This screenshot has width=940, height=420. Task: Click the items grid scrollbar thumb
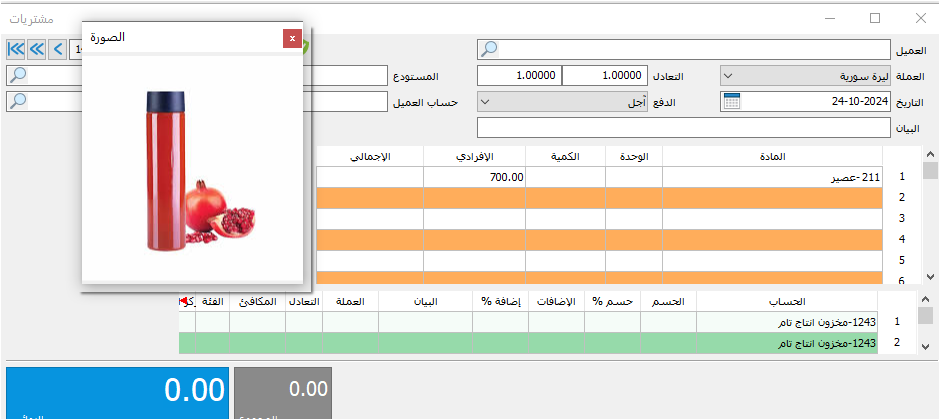pyautogui.click(x=930, y=171)
